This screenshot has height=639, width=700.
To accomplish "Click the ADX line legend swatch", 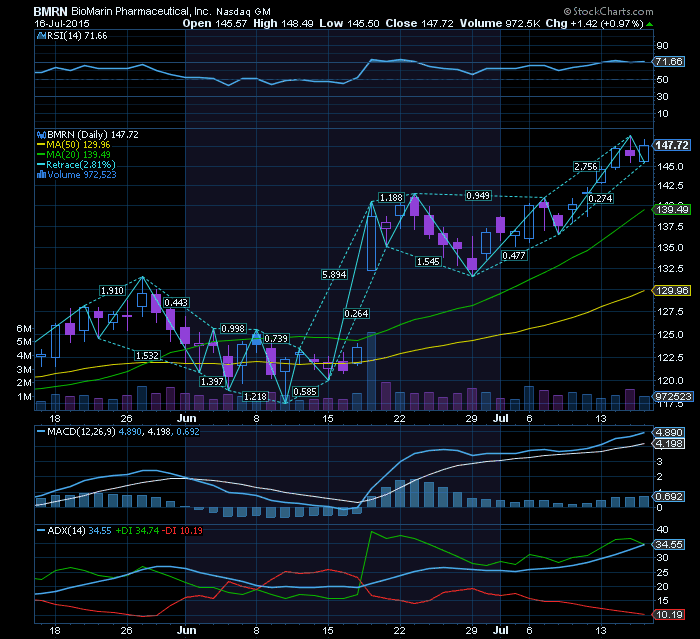I will [x=41, y=531].
